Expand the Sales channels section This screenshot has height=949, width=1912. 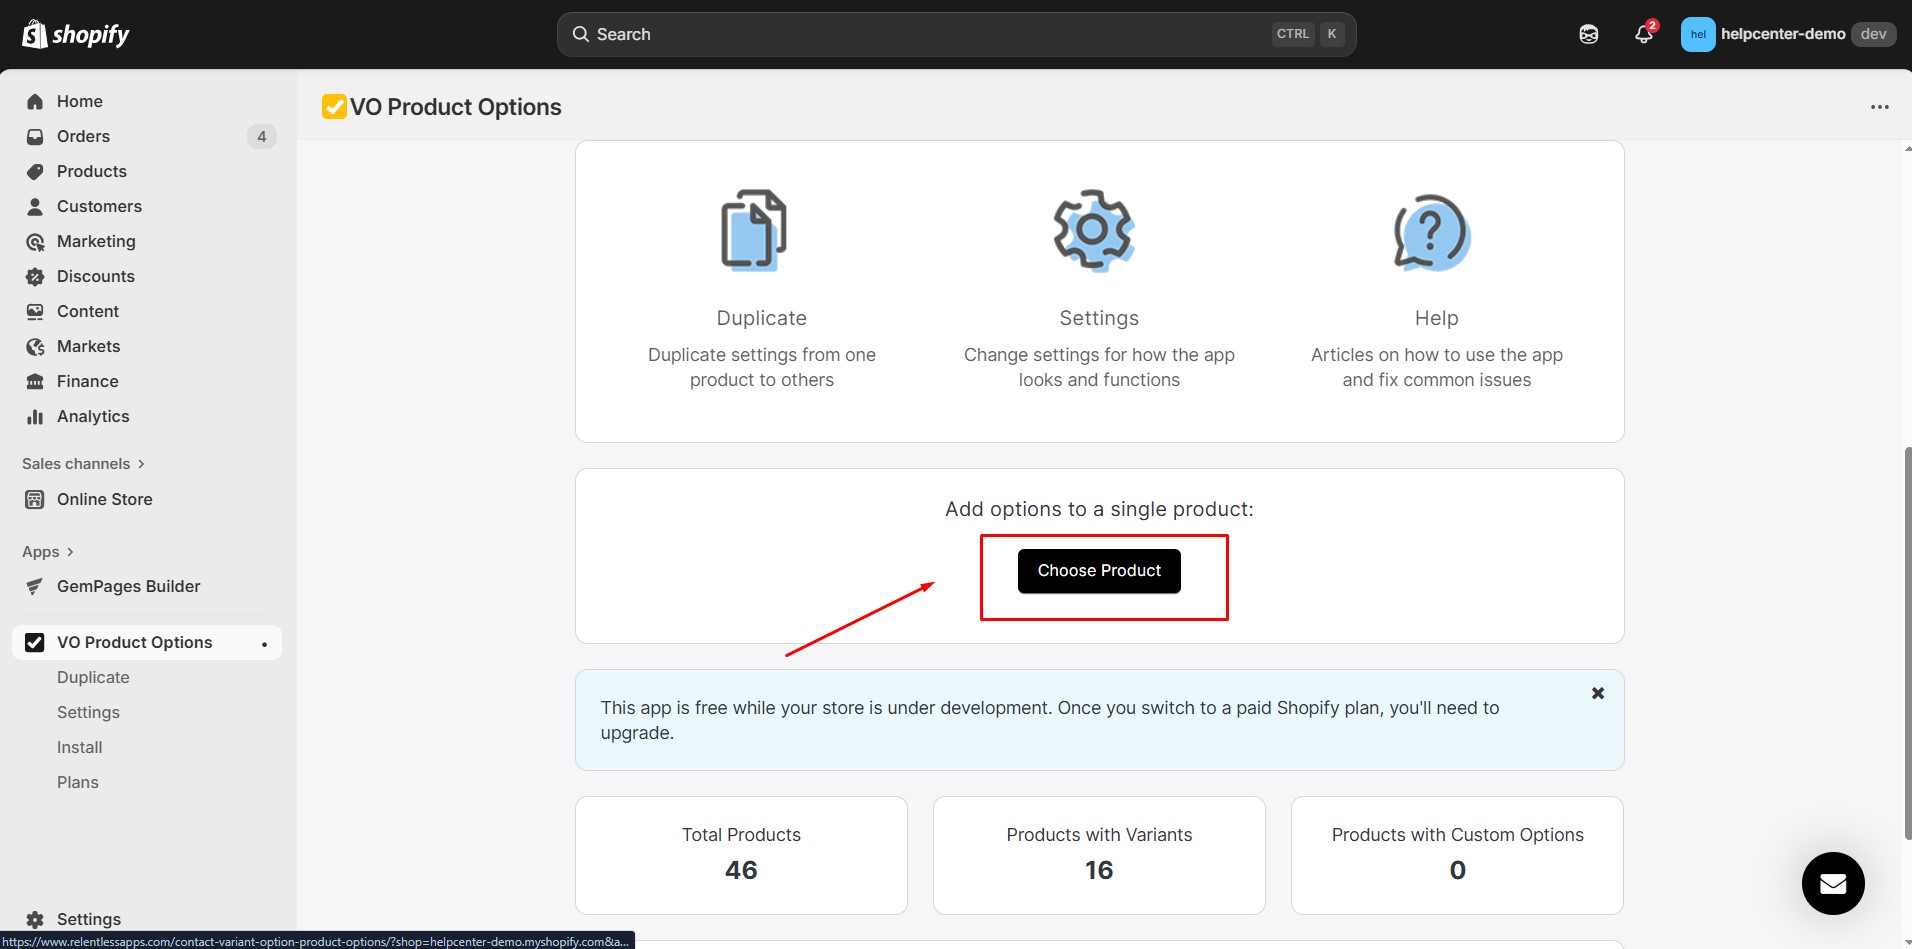pyautogui.click(x=83, y=464)
